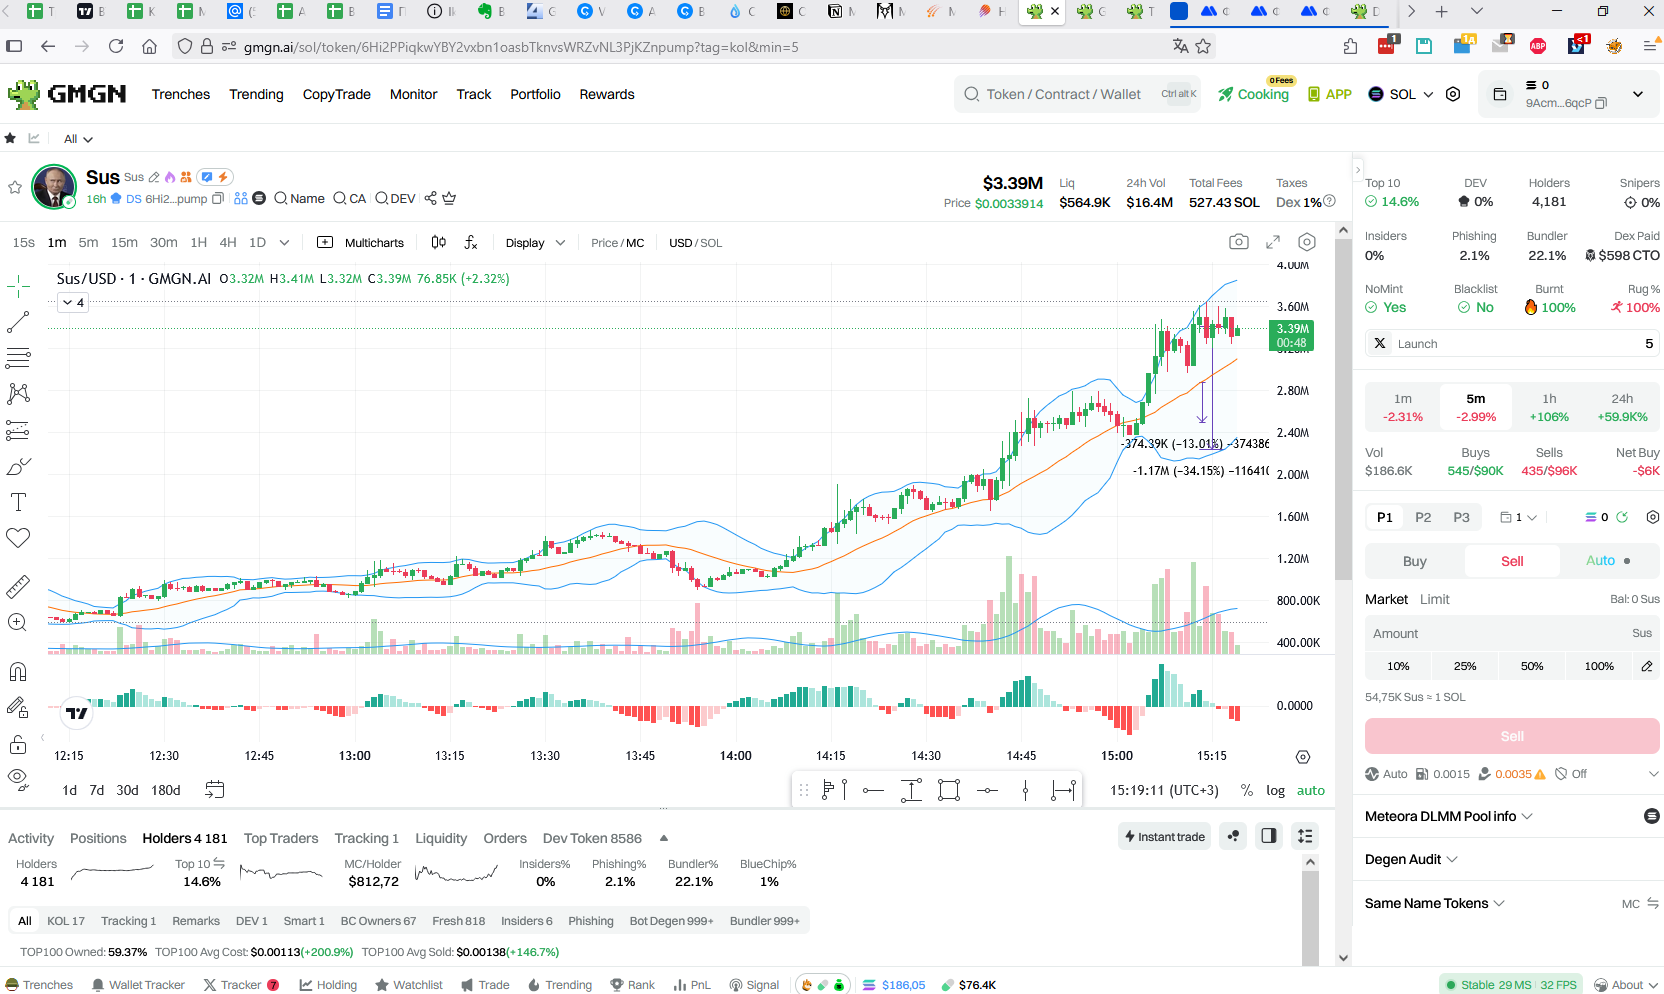
Task: Select the chart patterns tool
Action: tap(18, 394)
